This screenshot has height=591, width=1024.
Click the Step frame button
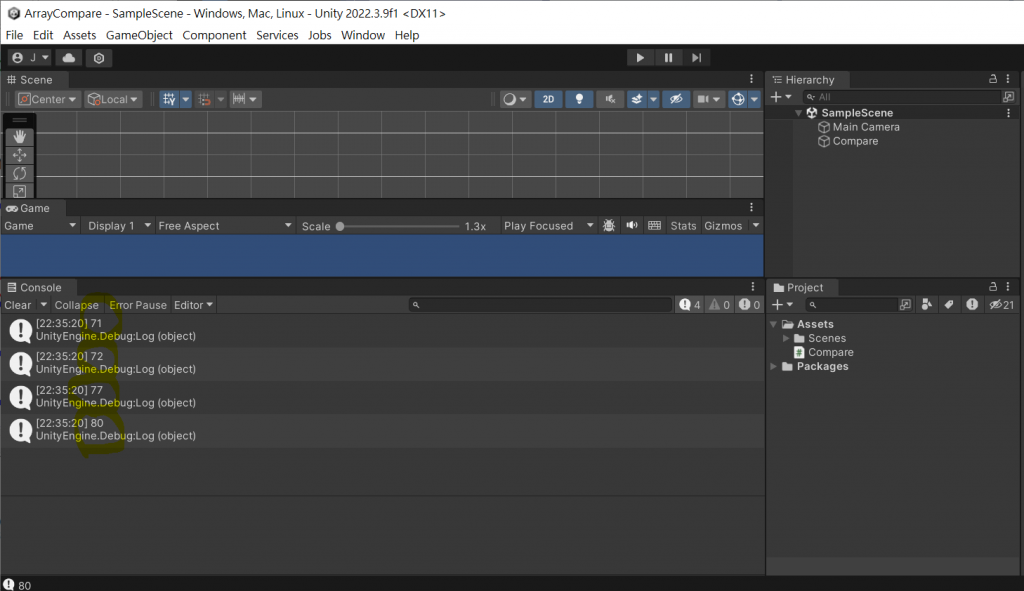click(696, 57)
